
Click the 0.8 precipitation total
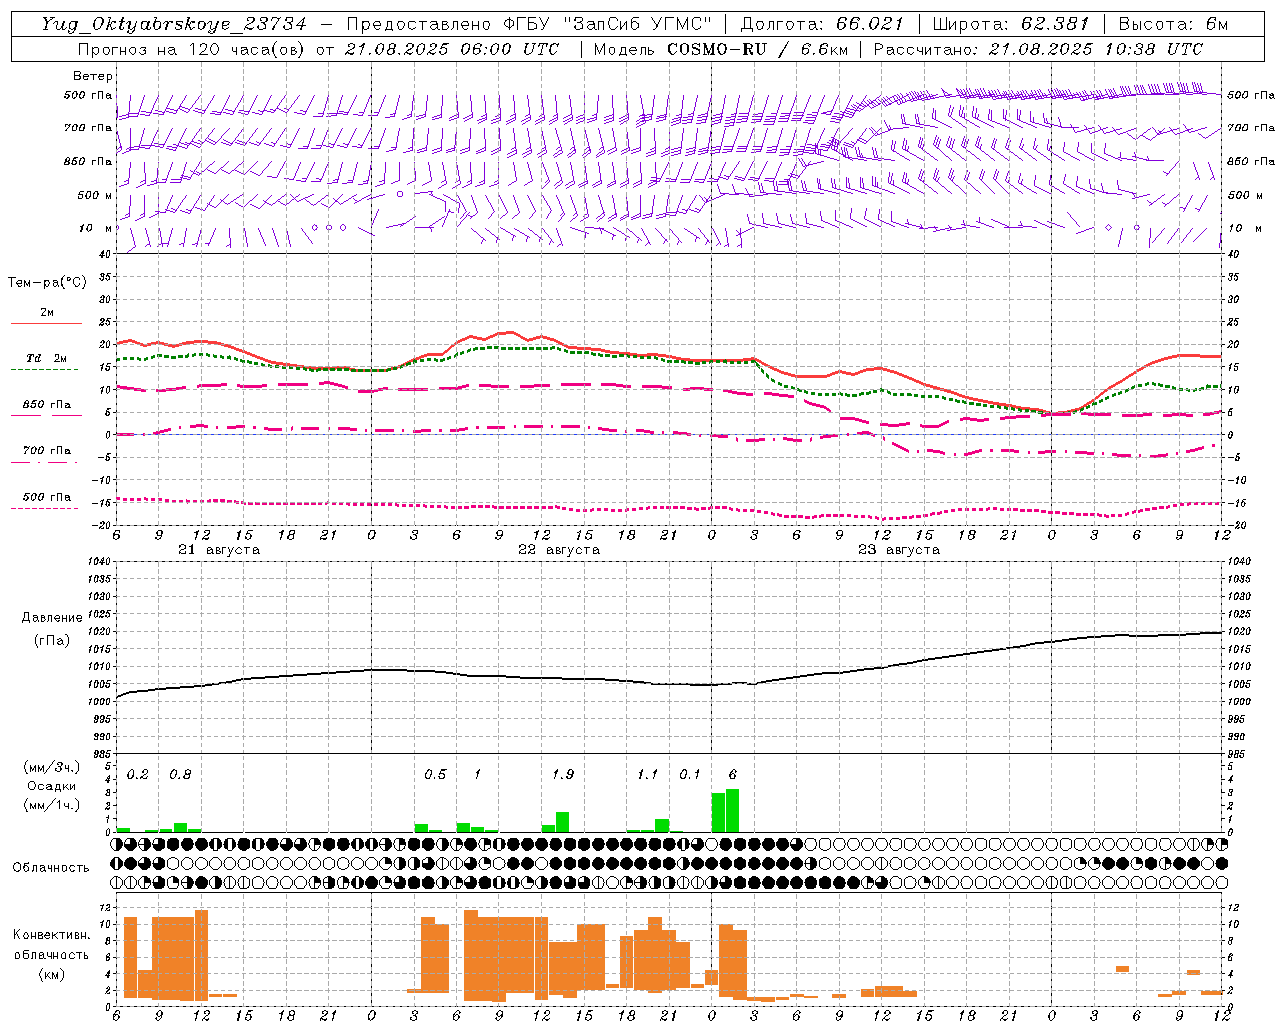tap(180, 775)
